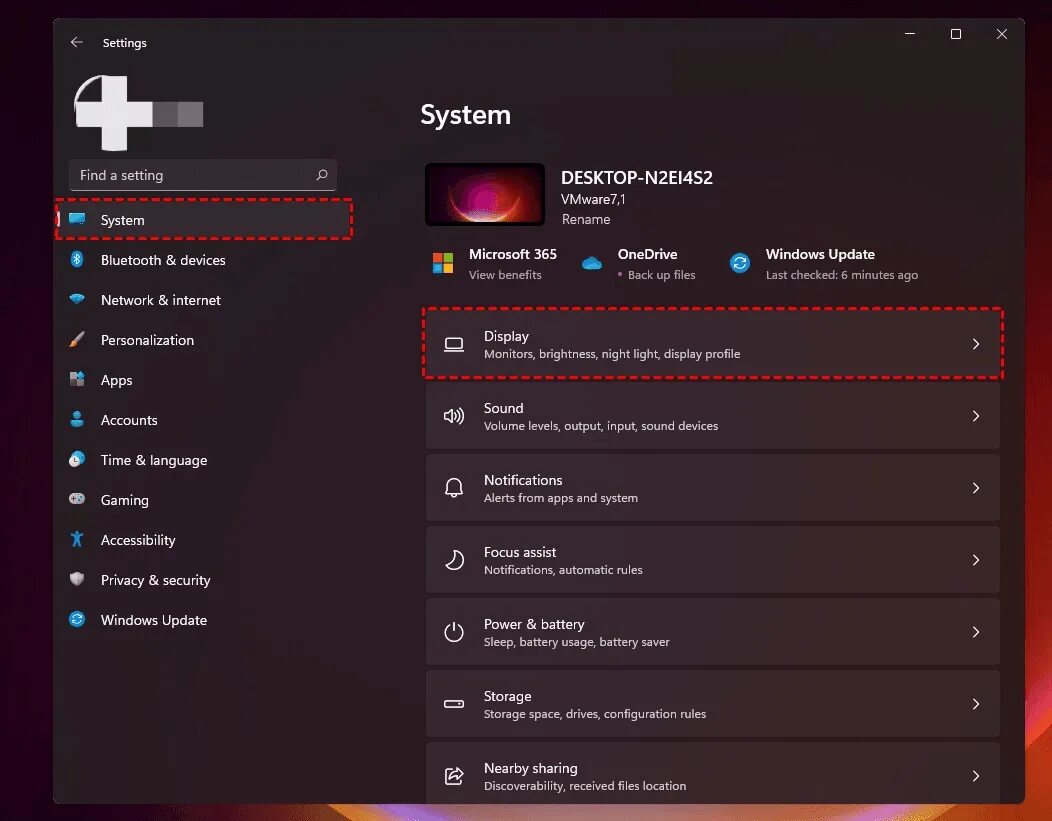Click the Display laptop icon

454,345
